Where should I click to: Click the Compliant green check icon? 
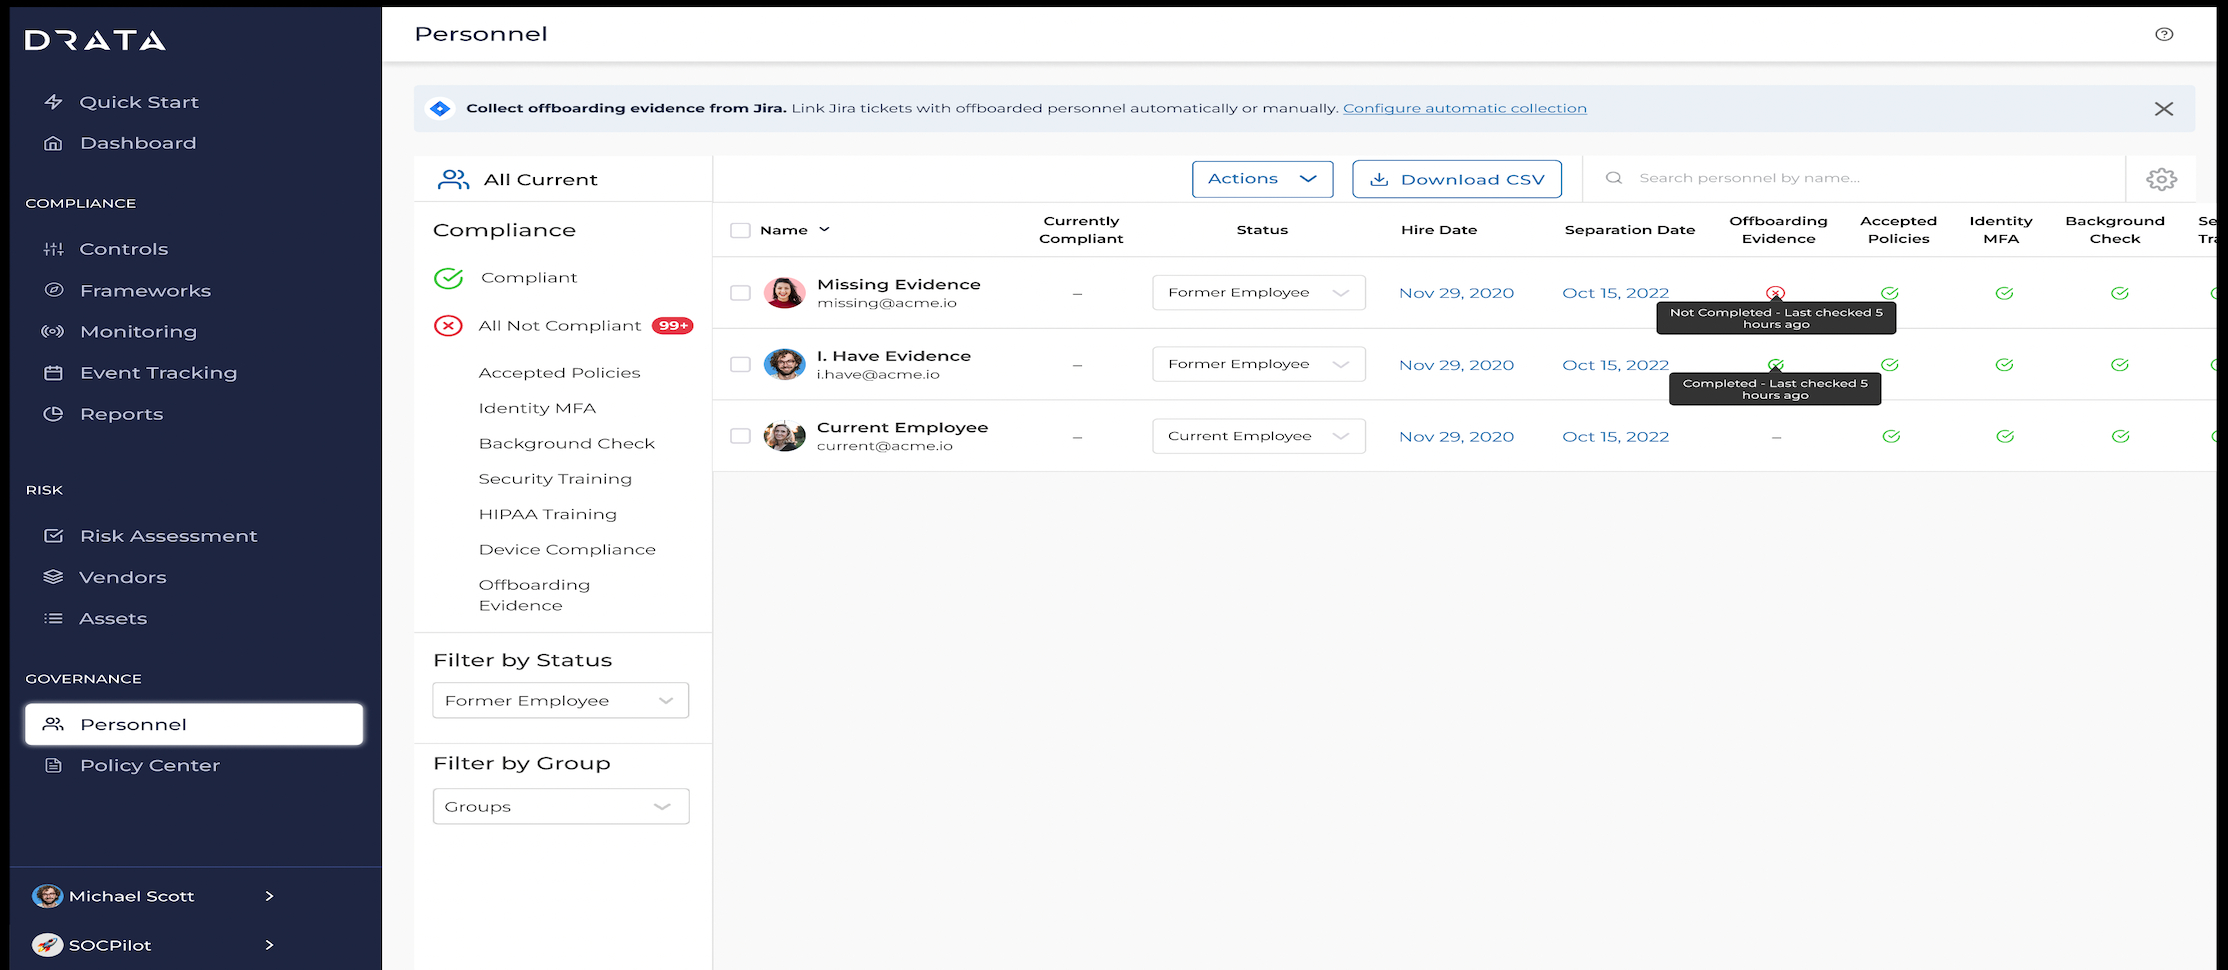point(448,278)
